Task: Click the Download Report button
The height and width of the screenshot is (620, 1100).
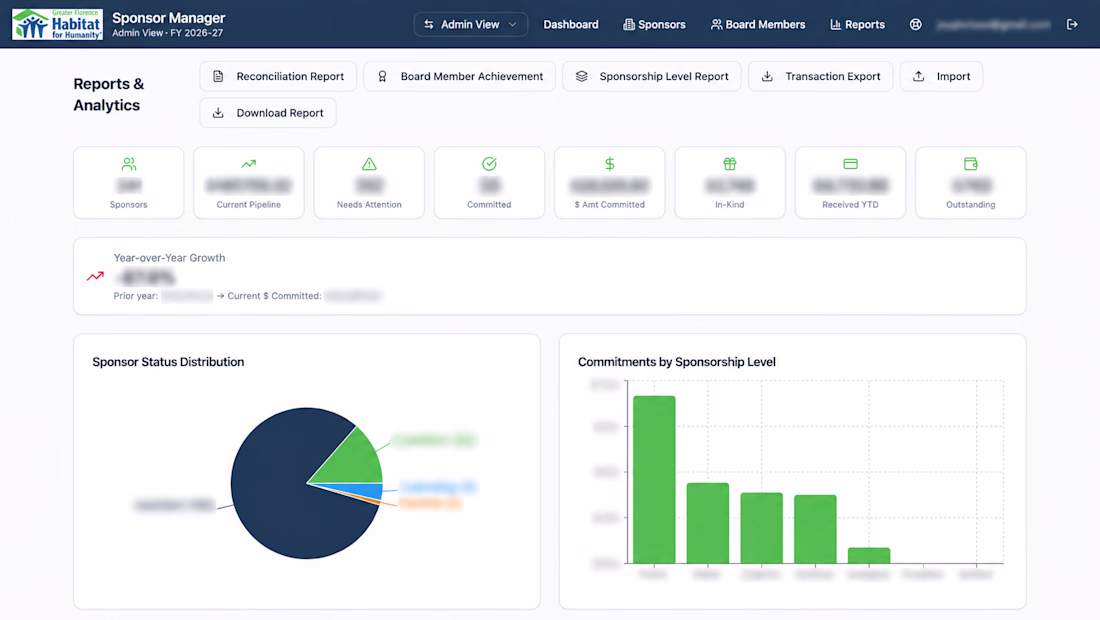Action: [268, 113]
